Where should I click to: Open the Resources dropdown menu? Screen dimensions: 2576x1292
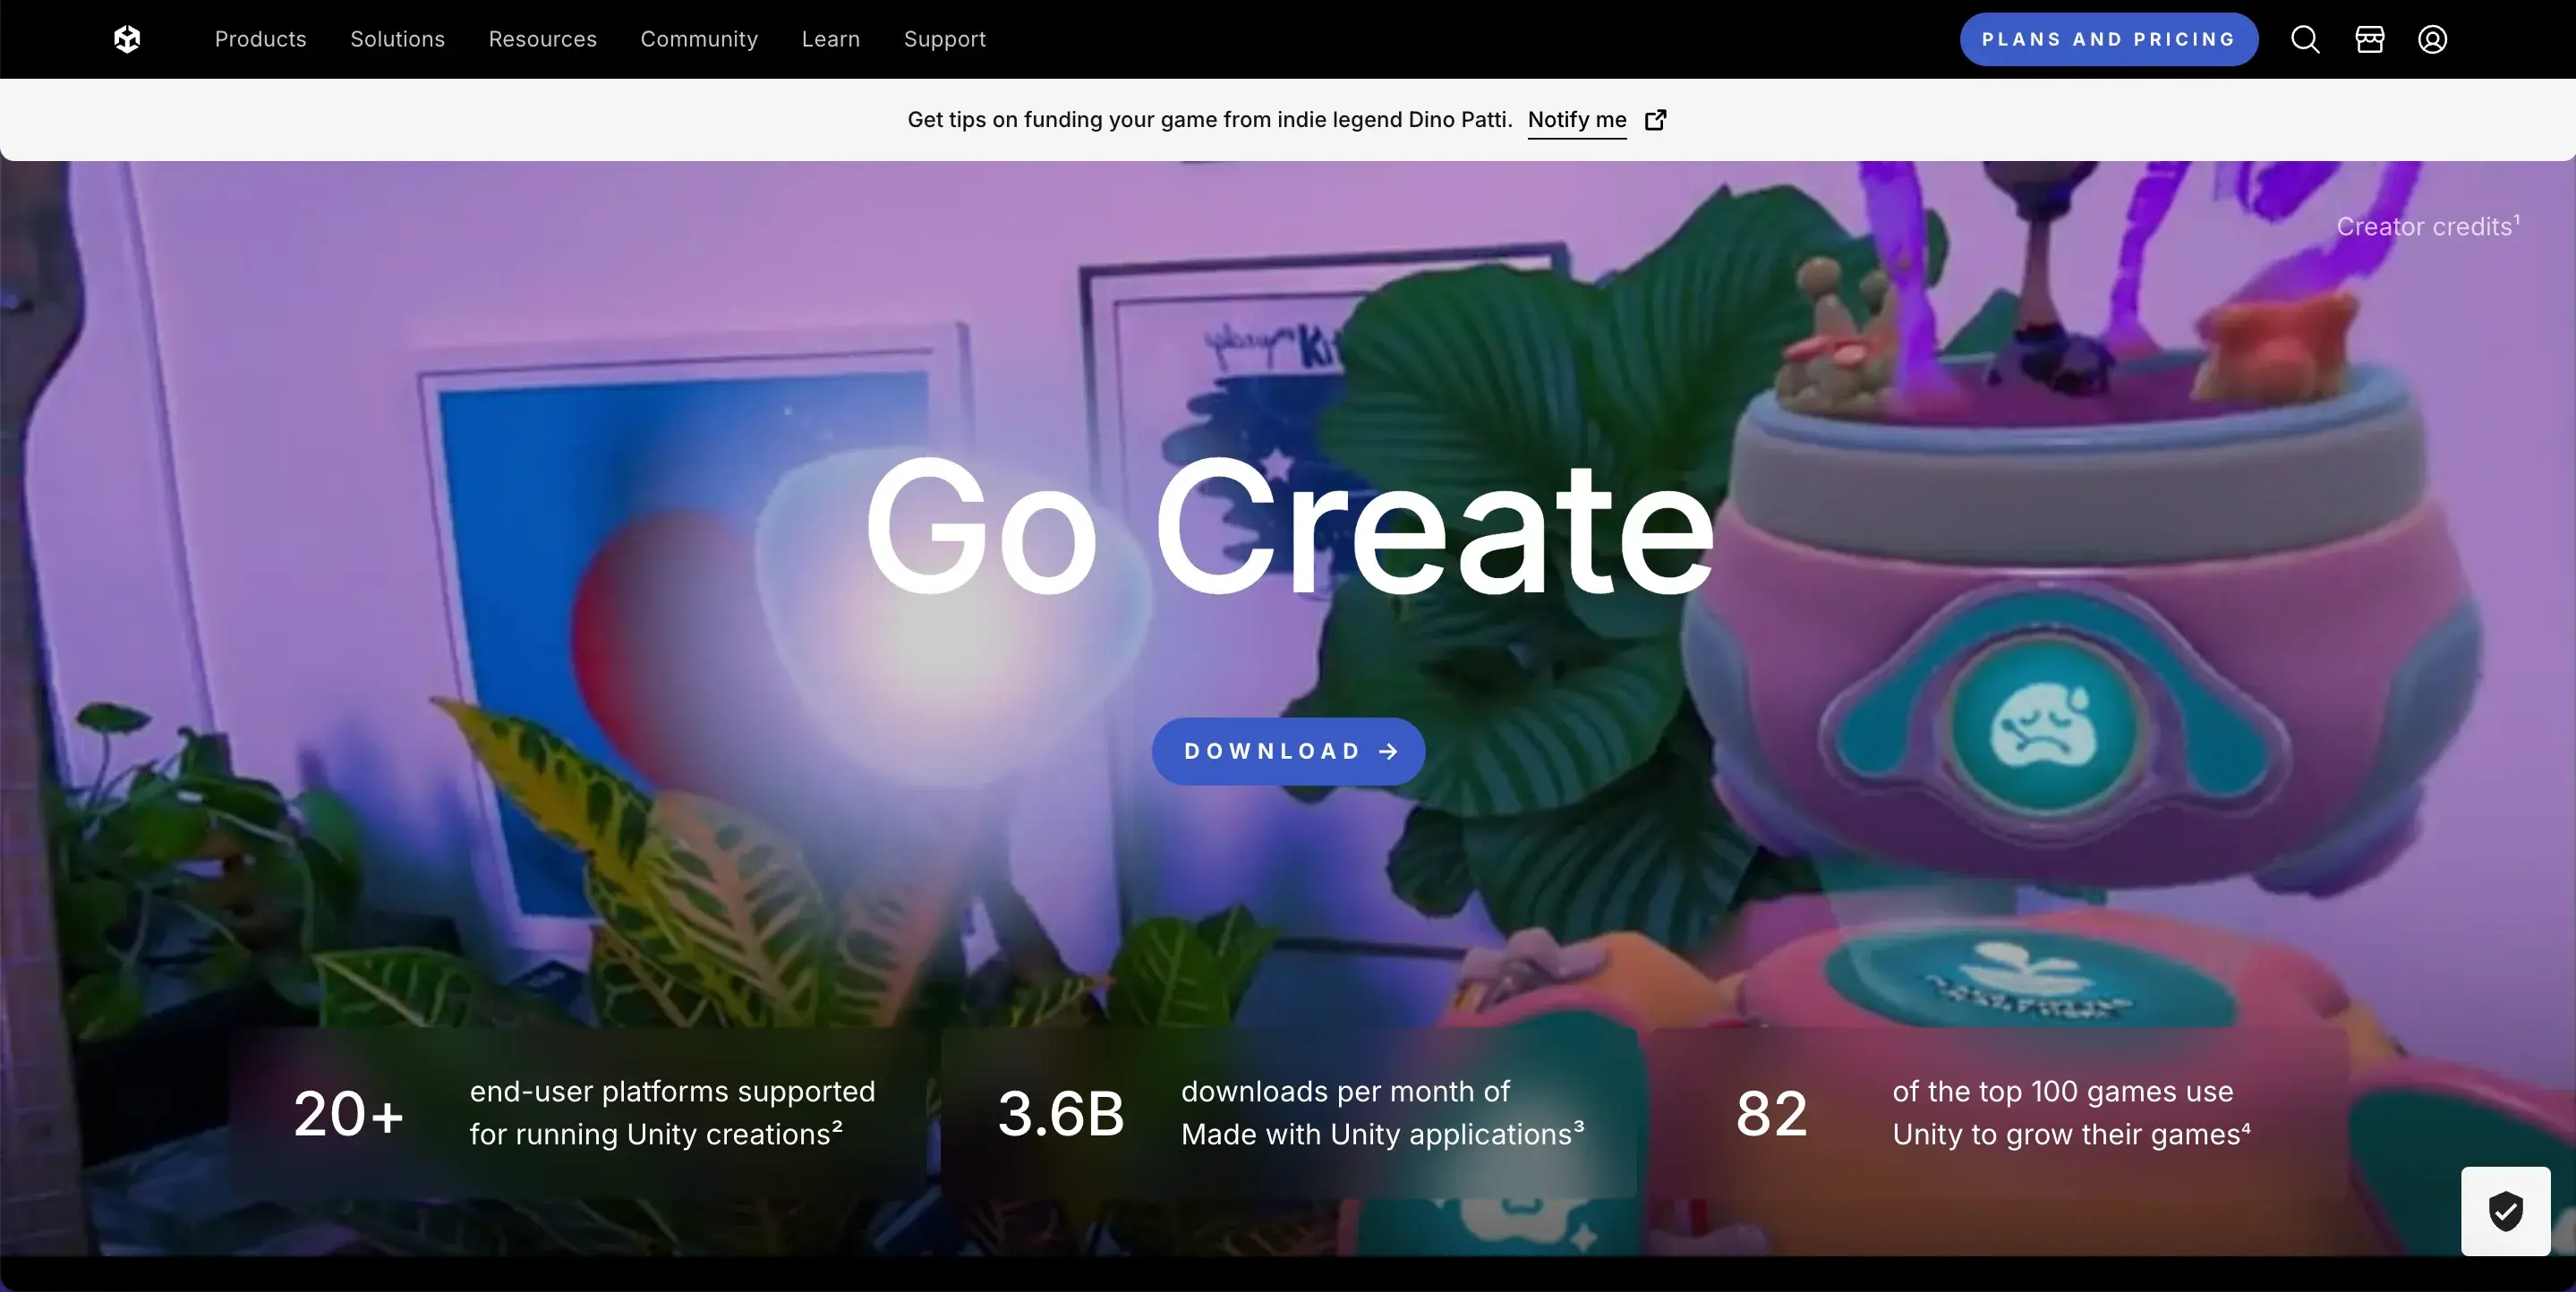coord(543,39)
